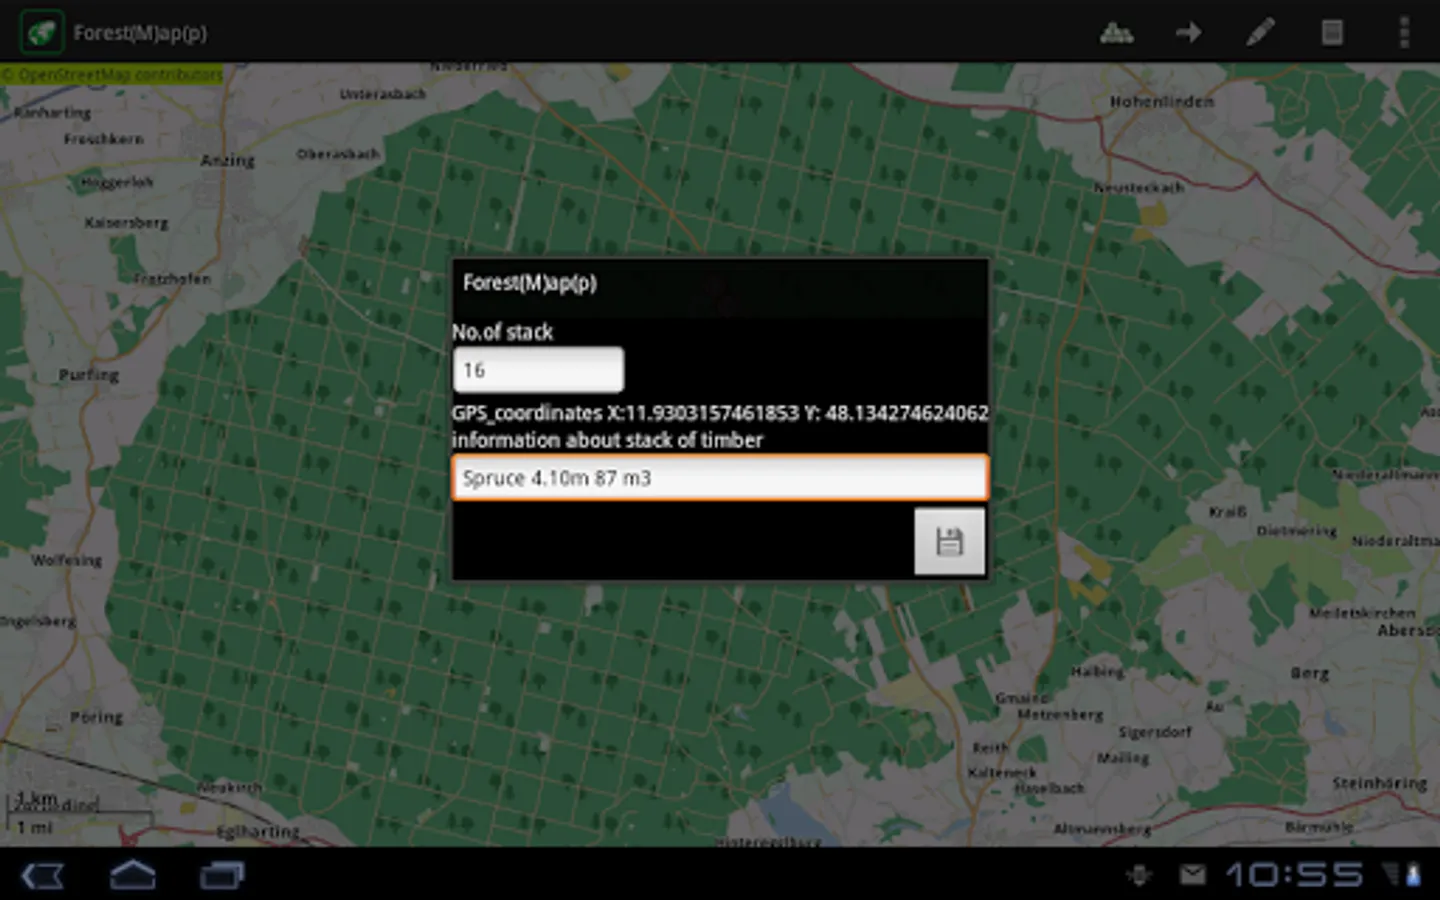Image resolution: width=1440 pixels, height=900 pixels.
Task: Tap the mail notification icon in status bar
Action: 1192,875
